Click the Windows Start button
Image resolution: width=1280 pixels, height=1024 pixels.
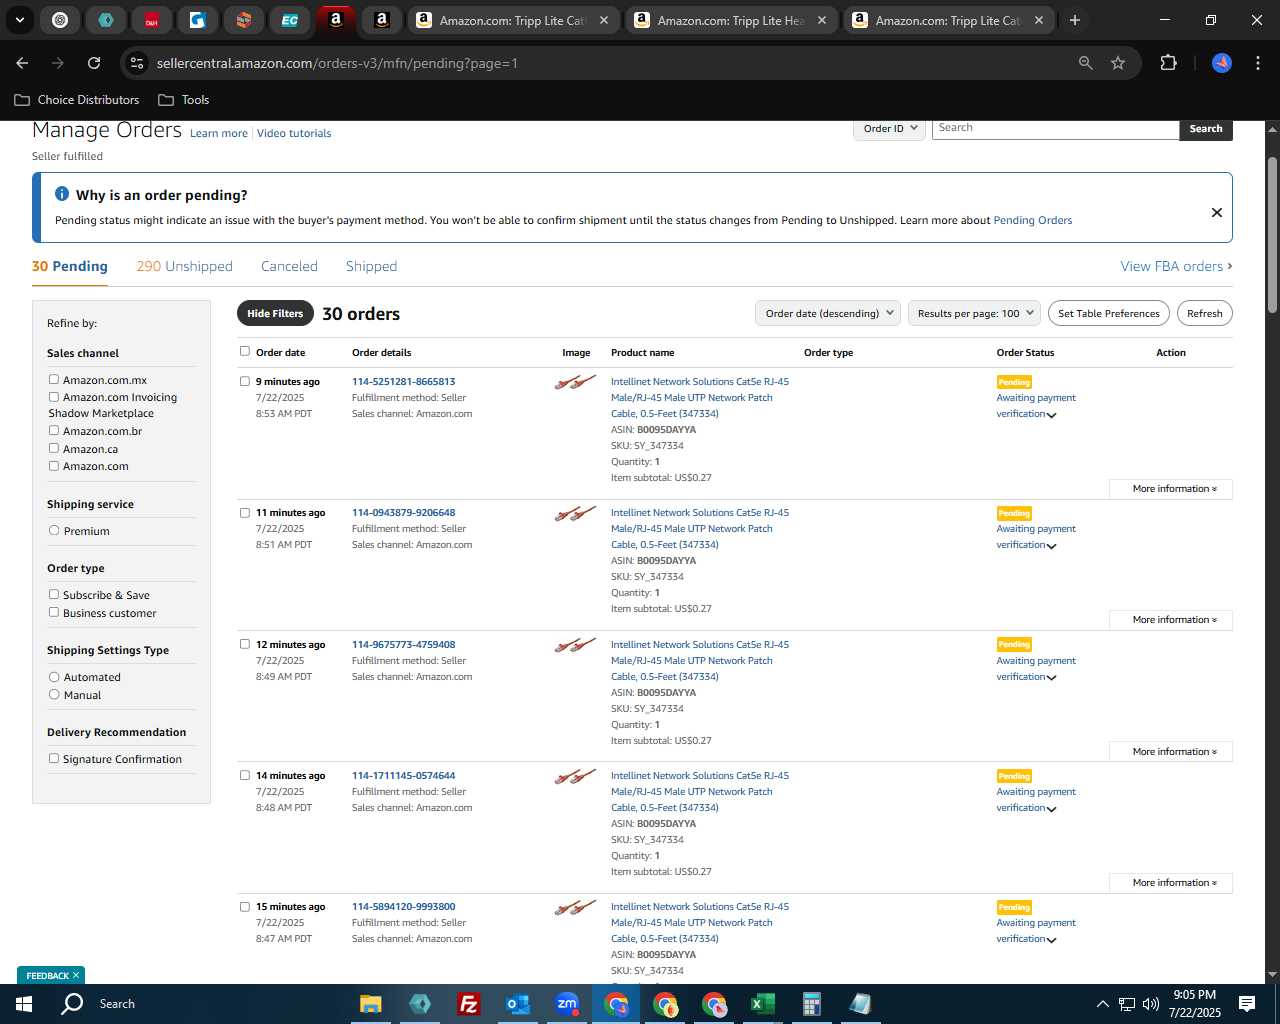point(24,1004)
